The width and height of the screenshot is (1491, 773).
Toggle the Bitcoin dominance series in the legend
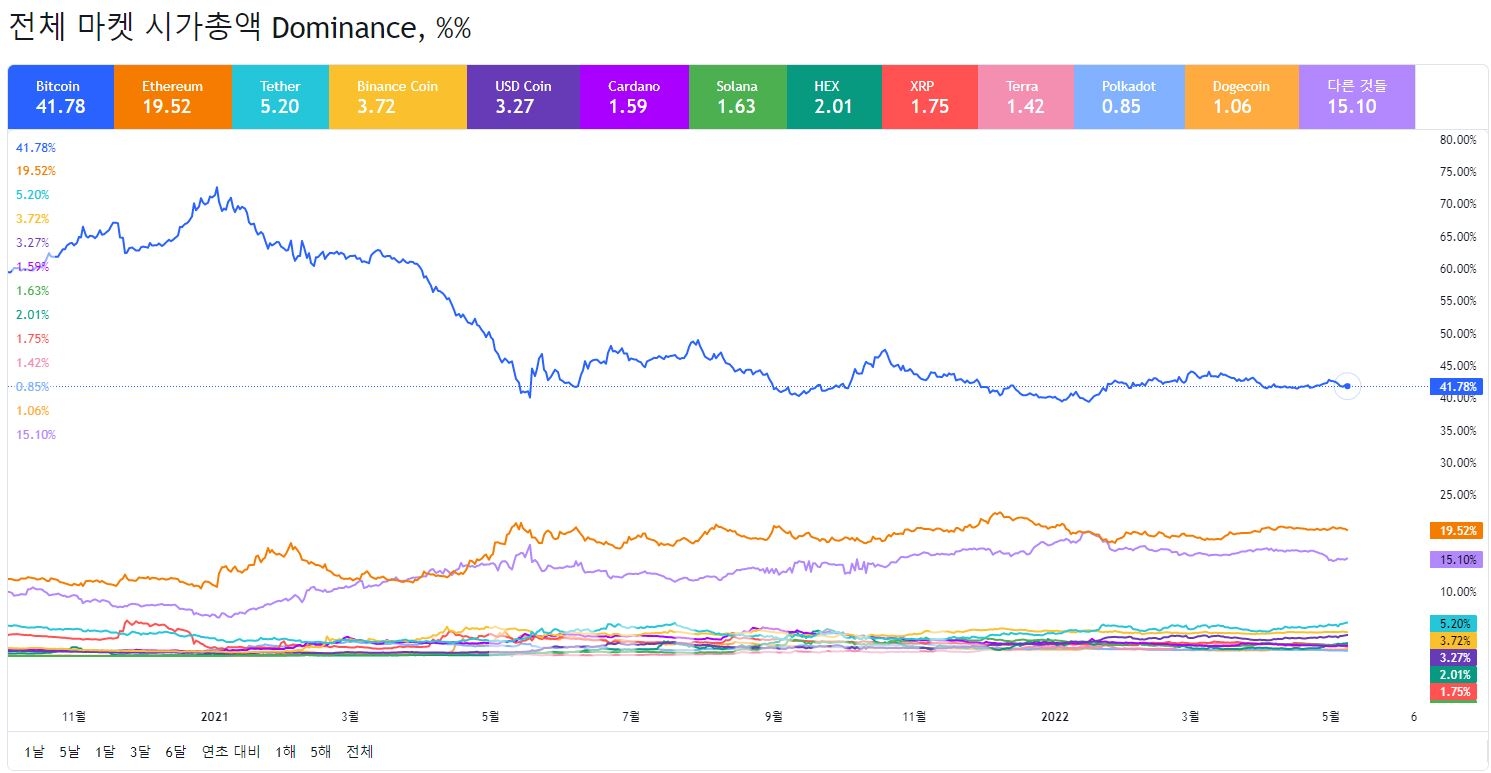point(59,96)
